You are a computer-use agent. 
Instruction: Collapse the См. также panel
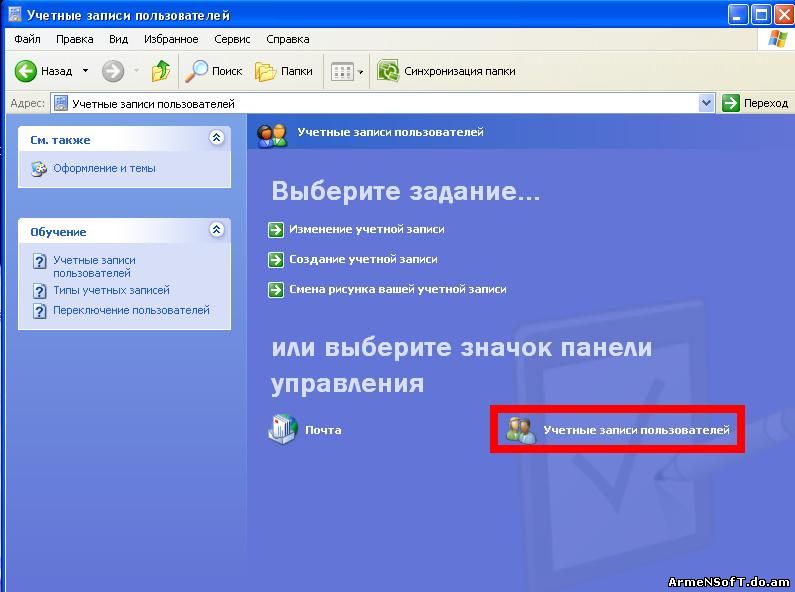coord(216,137)
